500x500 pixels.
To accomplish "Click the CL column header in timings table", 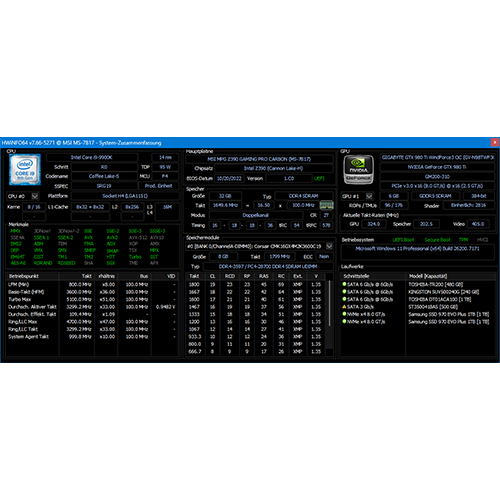I will click(212, 276).
